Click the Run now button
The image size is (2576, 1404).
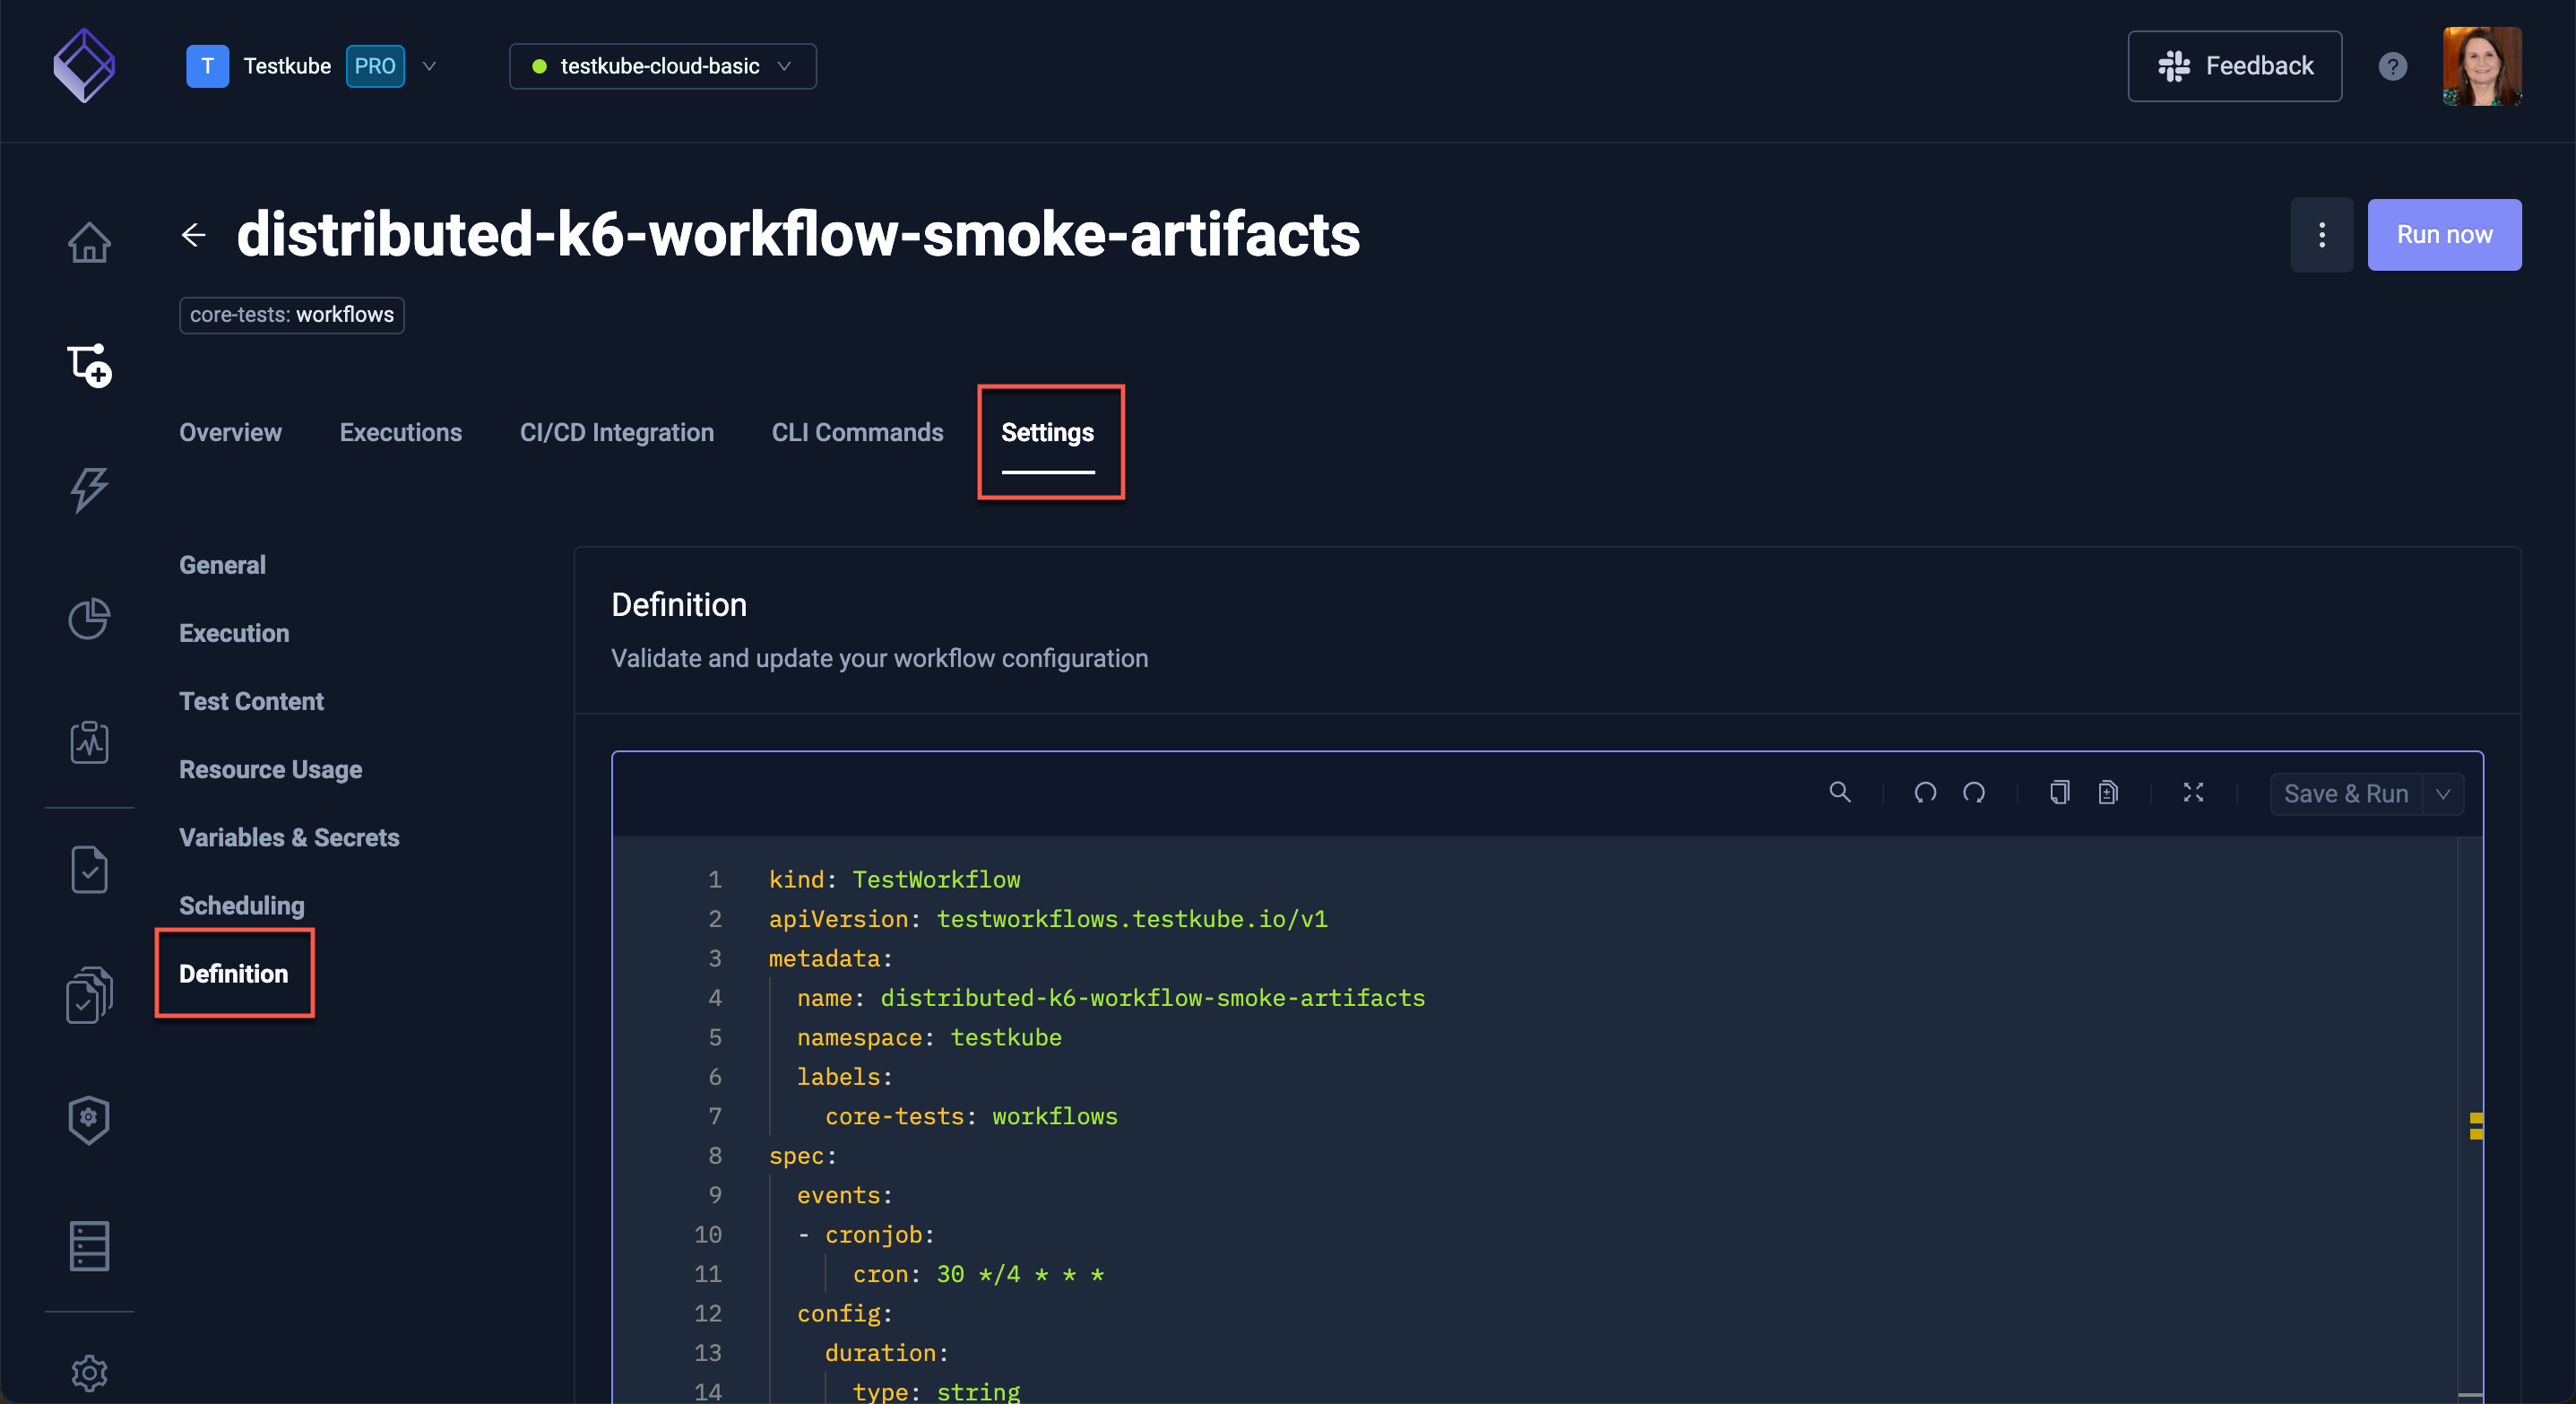(x=2443, y=234)
